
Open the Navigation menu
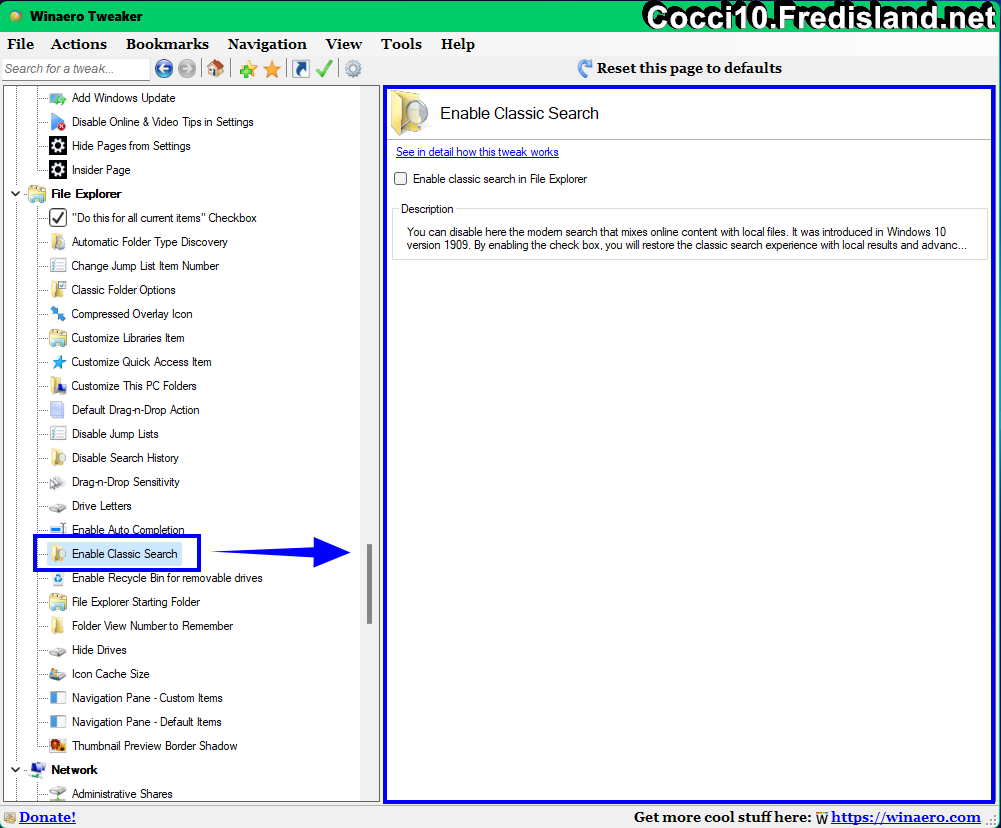click(x=267, y=44)
